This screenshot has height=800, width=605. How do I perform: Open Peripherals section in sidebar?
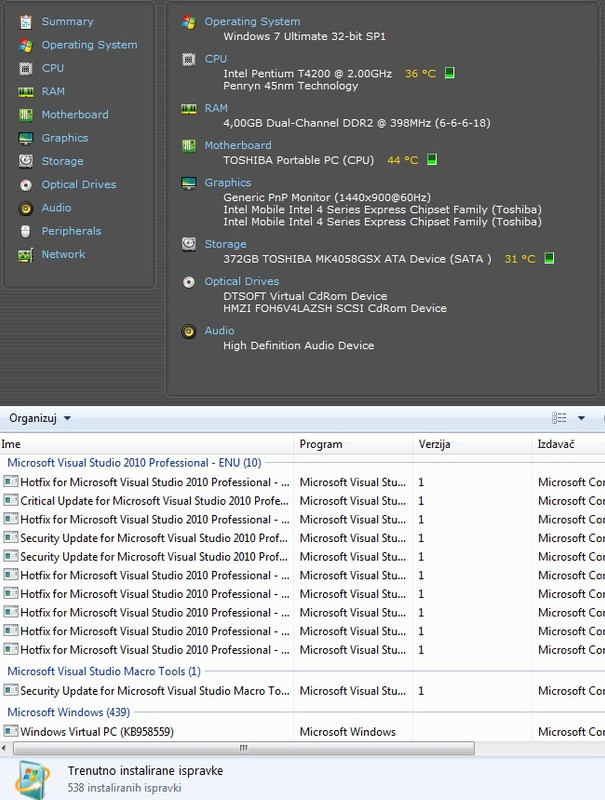point(71,232)
